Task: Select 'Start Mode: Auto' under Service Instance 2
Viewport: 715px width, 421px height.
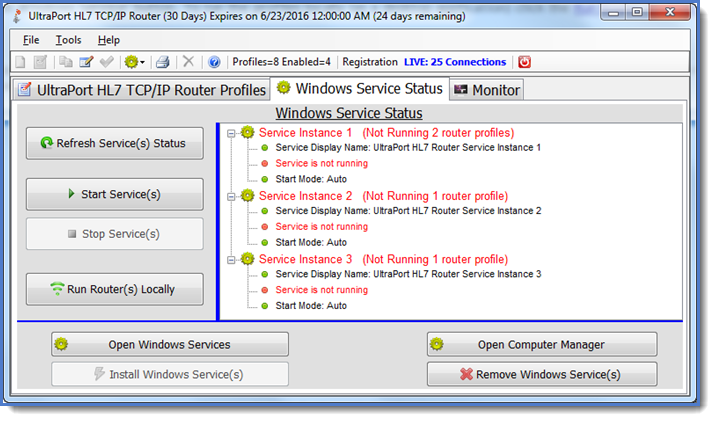Action: 311,243
